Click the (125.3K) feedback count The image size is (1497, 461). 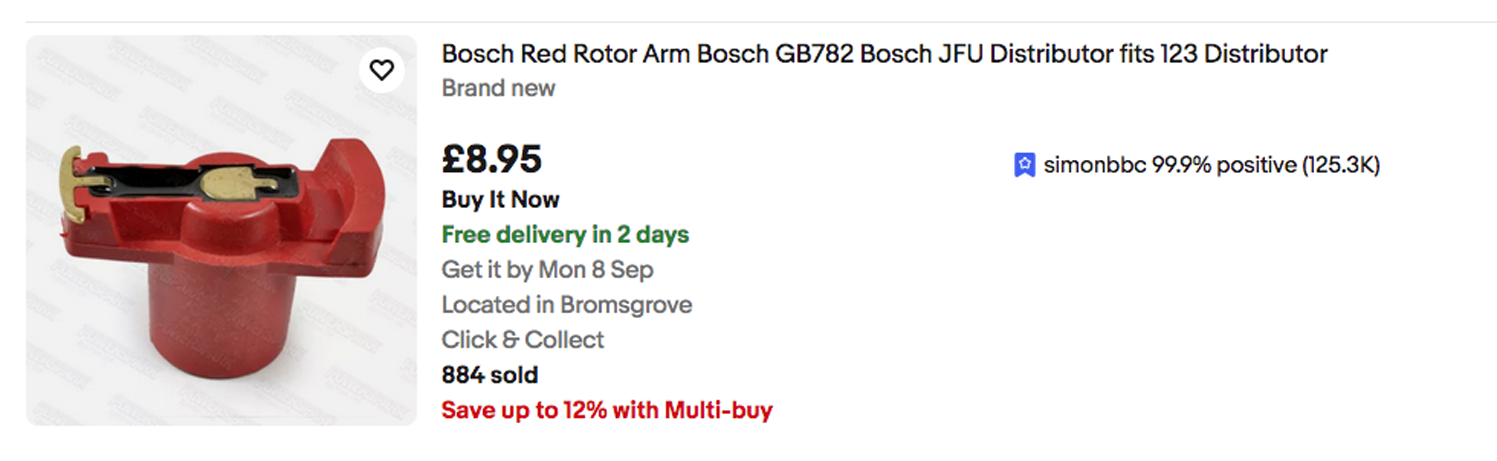1340,166
